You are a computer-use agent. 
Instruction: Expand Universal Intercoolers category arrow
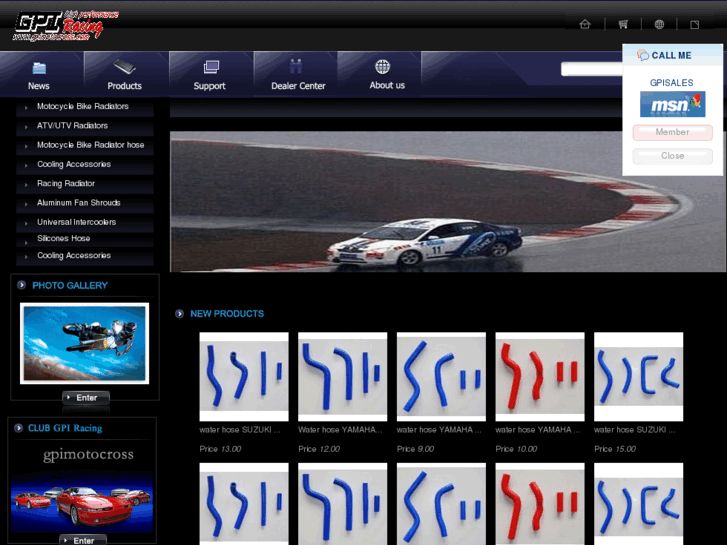pyautogui.click(x=26, y=223)
